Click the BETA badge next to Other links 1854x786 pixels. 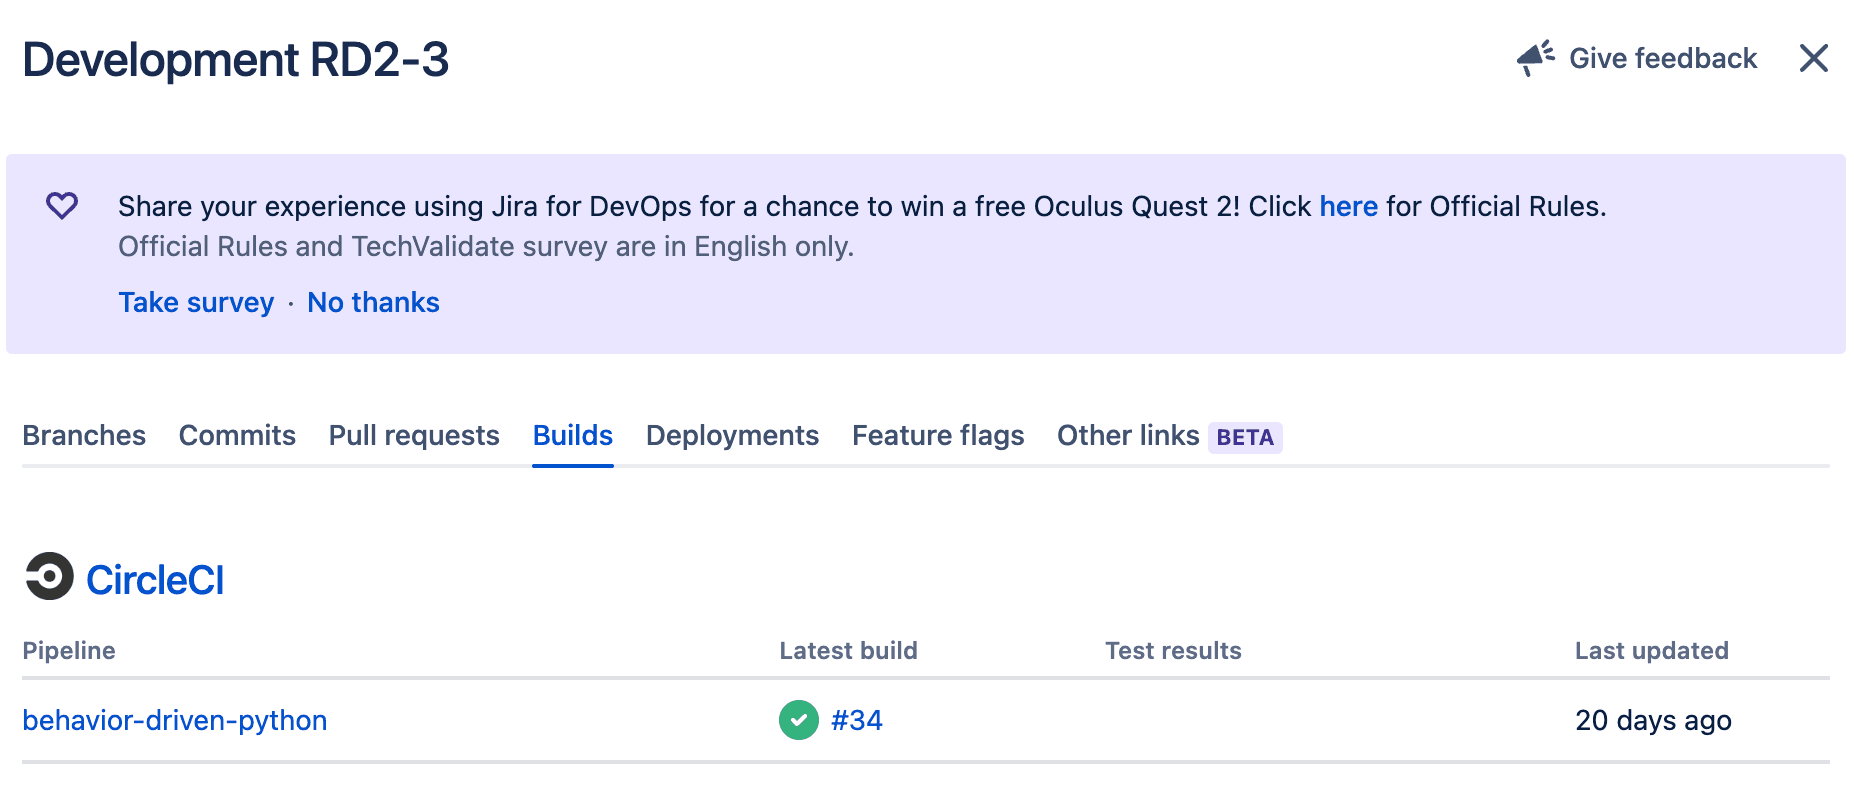click(1244, 438)
